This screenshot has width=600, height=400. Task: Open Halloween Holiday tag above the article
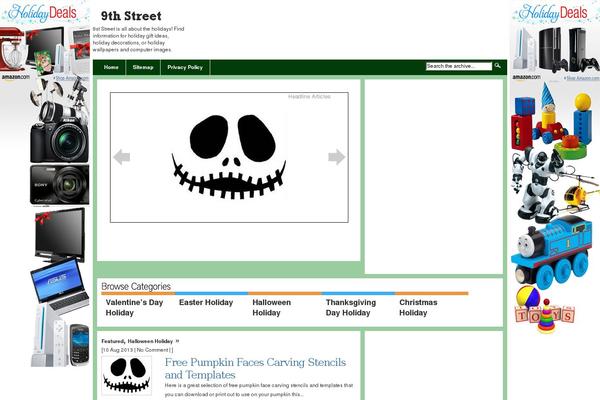[150, 341]
